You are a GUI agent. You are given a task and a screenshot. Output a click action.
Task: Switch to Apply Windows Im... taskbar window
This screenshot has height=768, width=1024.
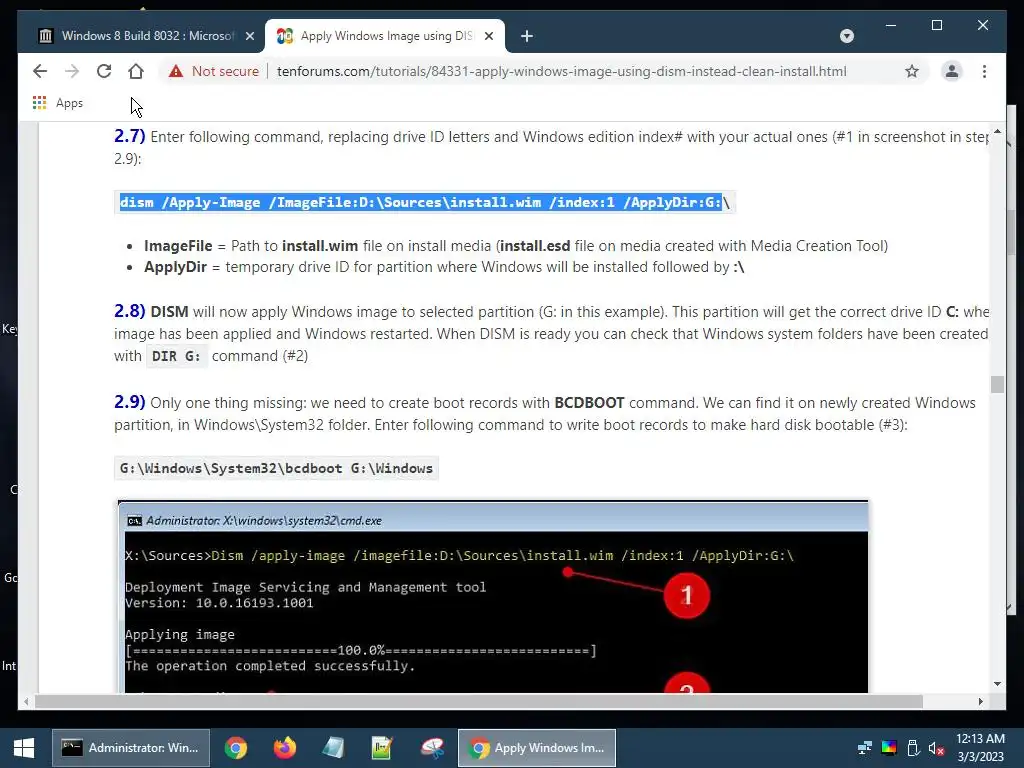(x=537, y=748)
